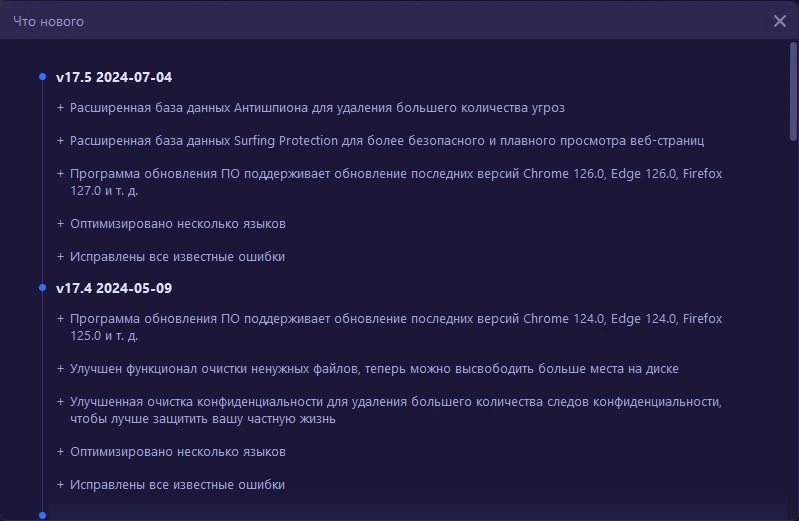Click the Surfing Protection database entry

[387, 141]
